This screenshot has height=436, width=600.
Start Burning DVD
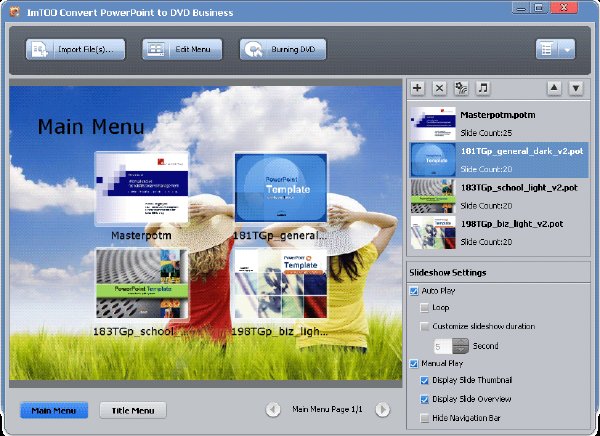point(283,49)
